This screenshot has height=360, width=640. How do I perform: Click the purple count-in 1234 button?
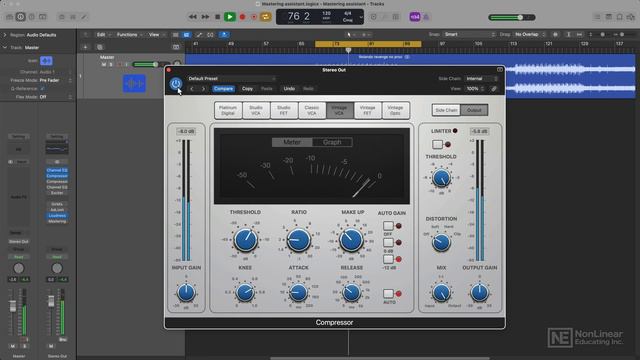point(415,17)
